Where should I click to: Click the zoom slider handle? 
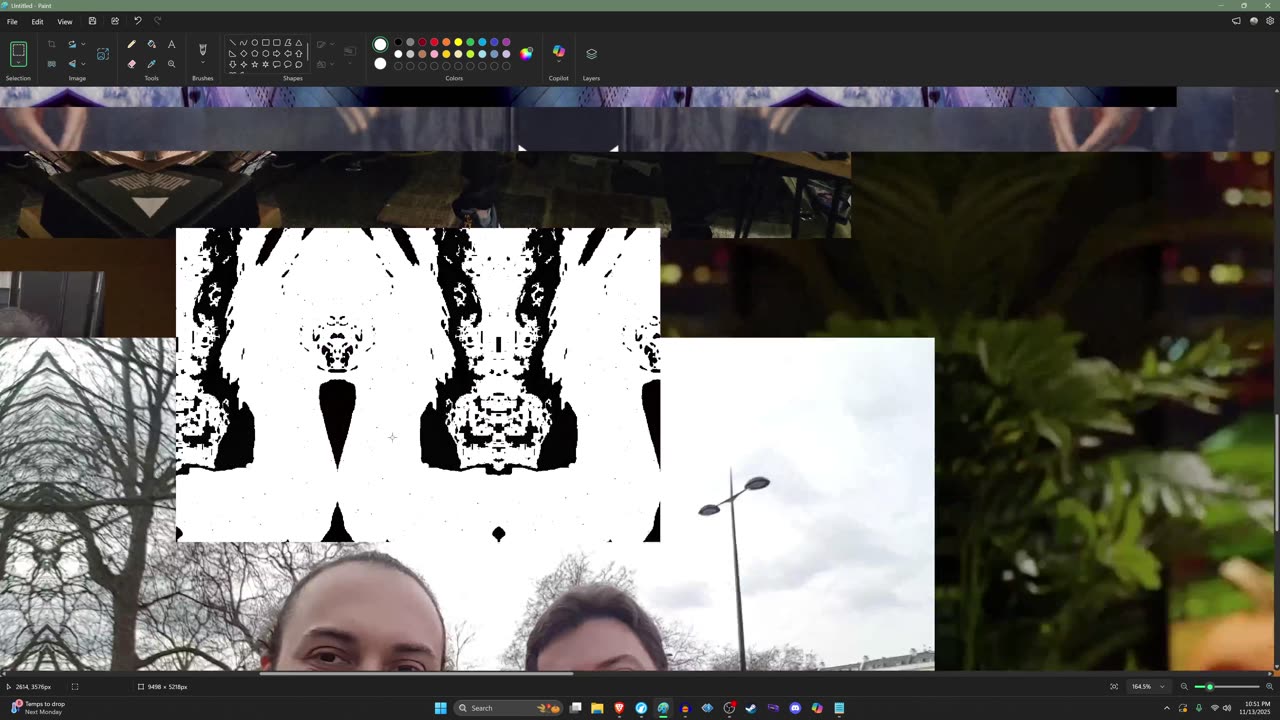click(1210, 687)
